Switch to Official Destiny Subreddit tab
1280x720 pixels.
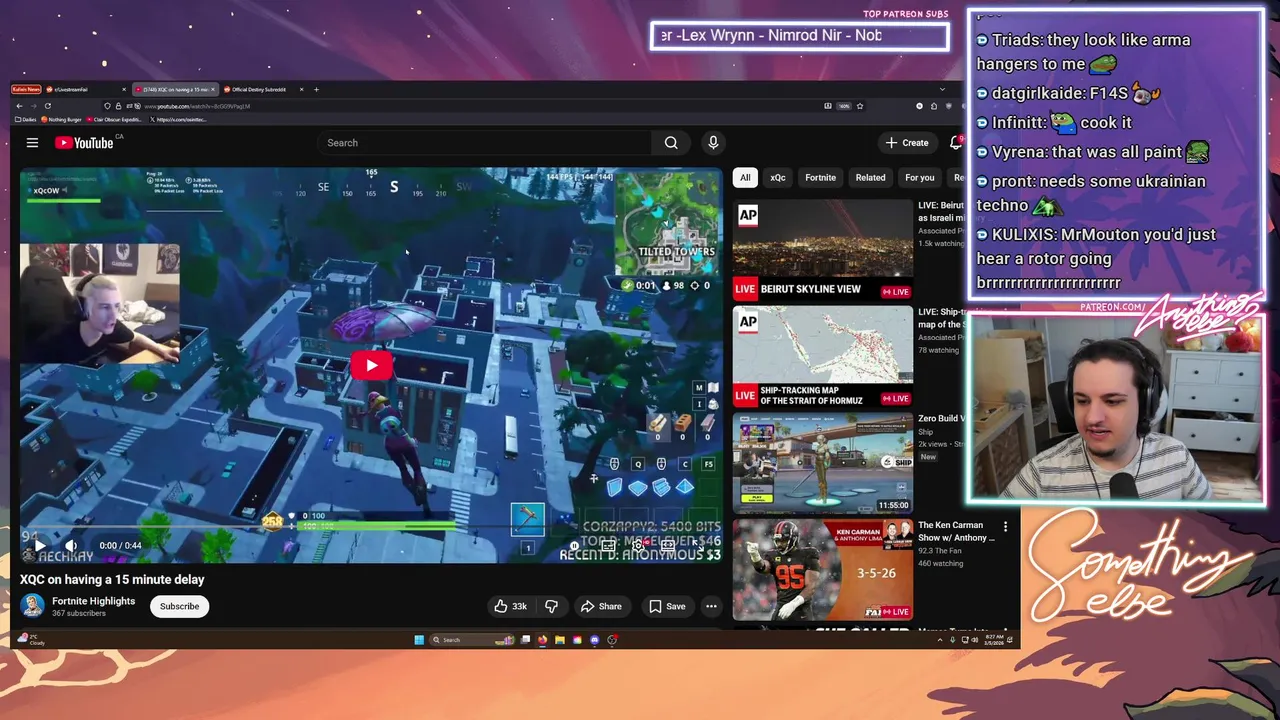260,89
